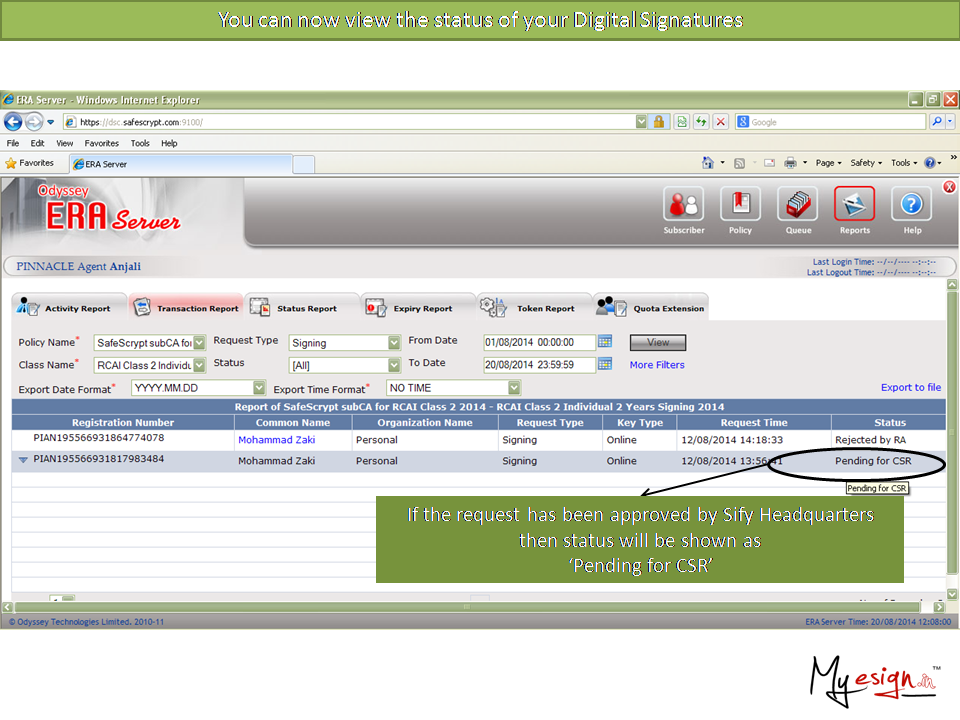Open the From Date calendar picker
This screenshot has height=720, width=960.
(x=605, y=342)
